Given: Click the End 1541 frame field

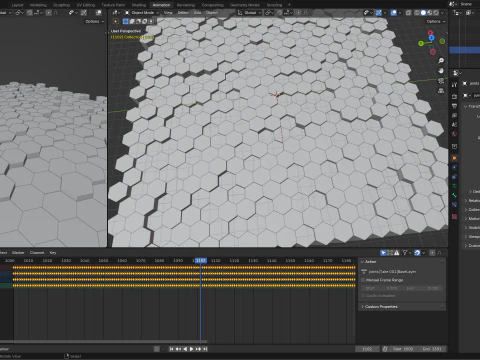Looking at the screenshot, I should coord(432,349).
